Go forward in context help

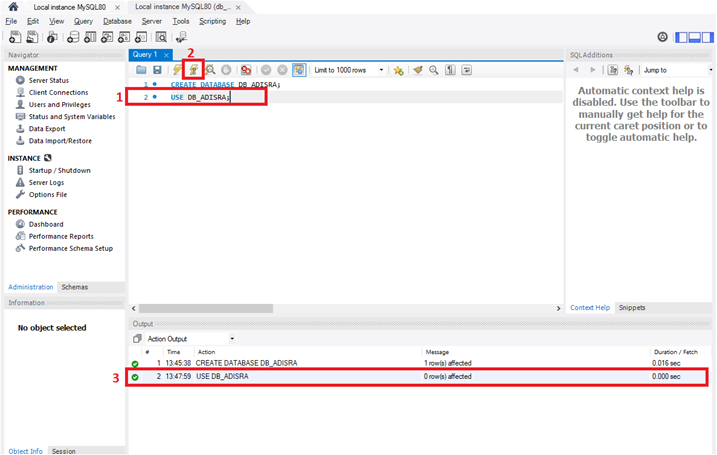(593, 70)
